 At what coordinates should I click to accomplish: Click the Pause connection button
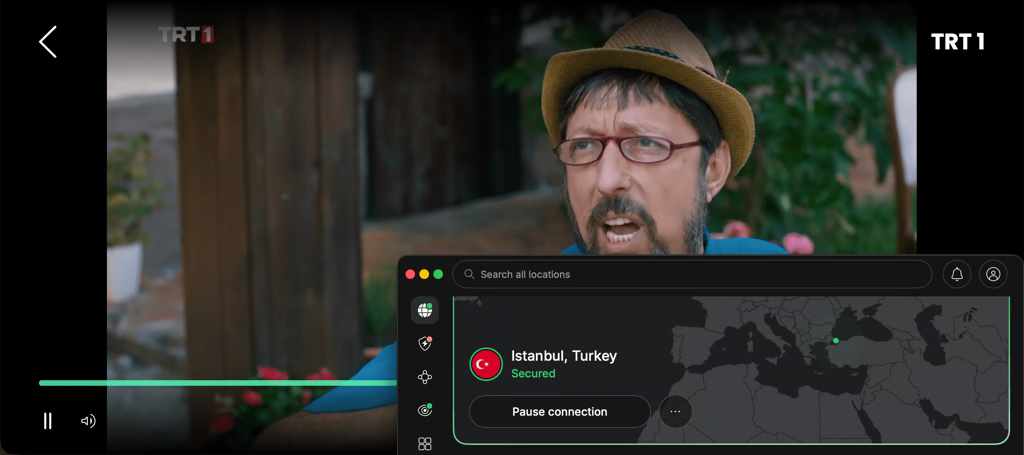click(x=560, y=412)
